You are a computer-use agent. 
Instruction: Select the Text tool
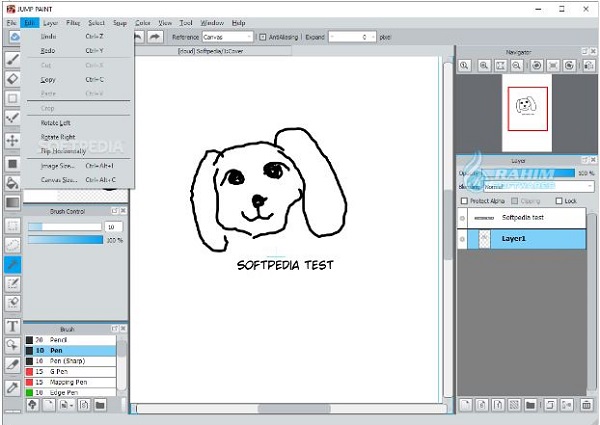point(13,326)
